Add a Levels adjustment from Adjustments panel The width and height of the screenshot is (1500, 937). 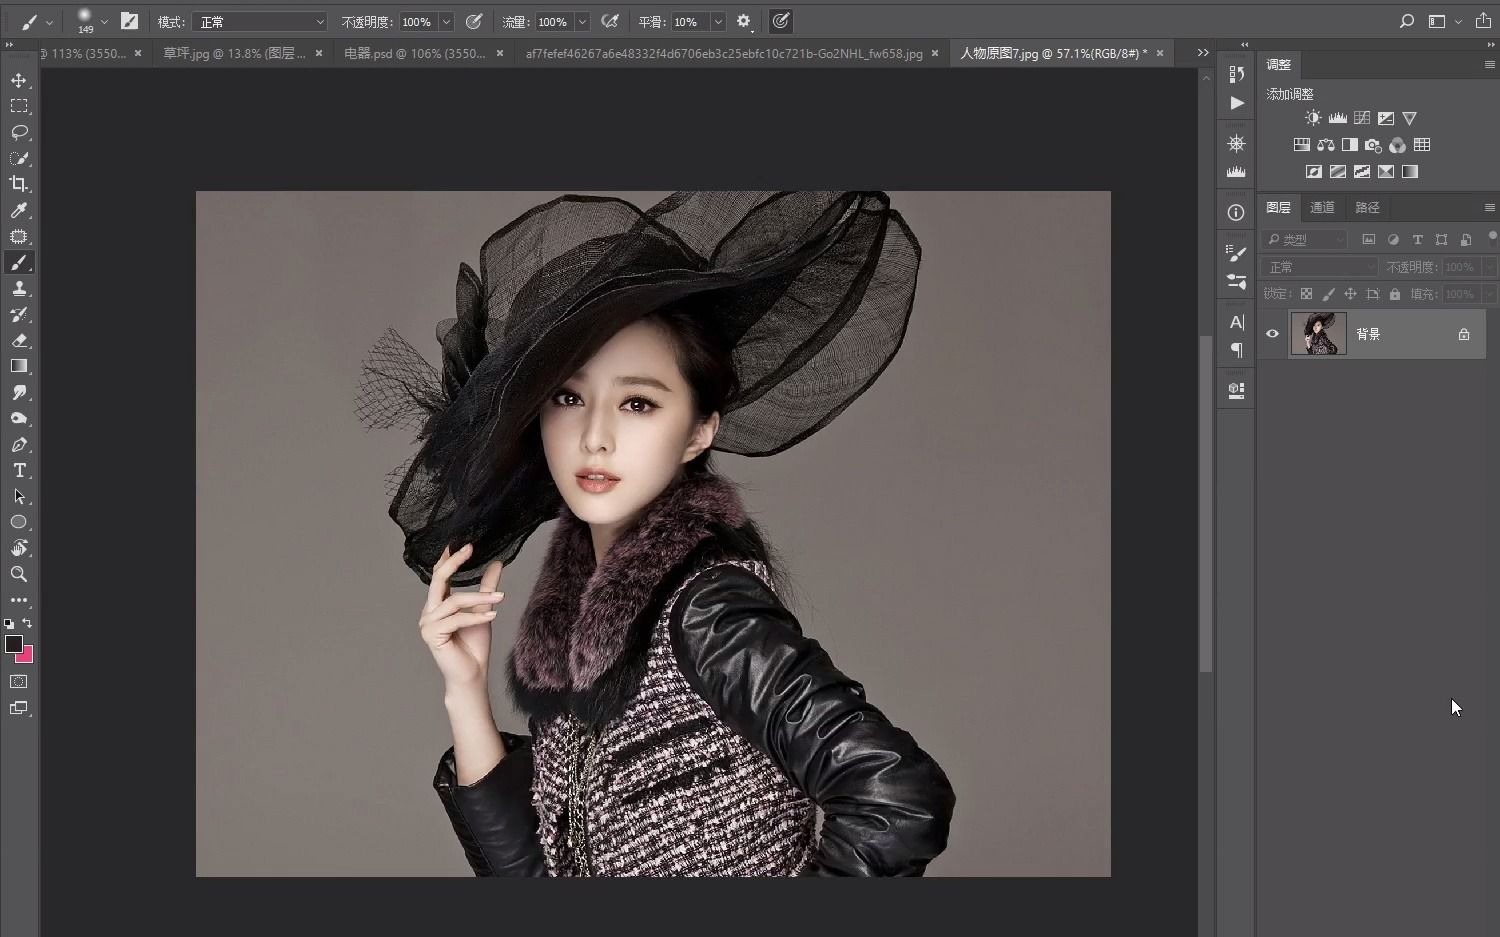(1337, 118)
